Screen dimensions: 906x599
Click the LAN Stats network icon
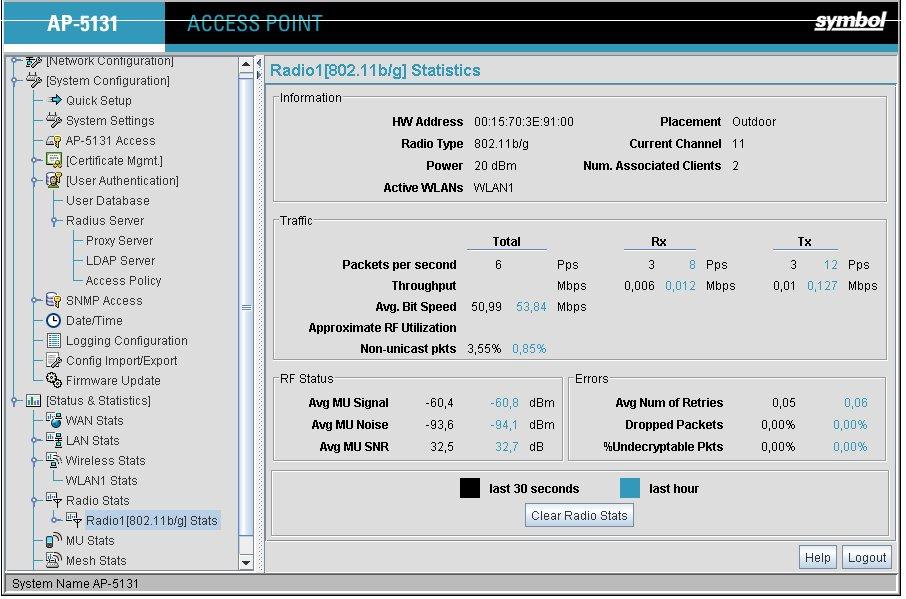pos(54,440)
